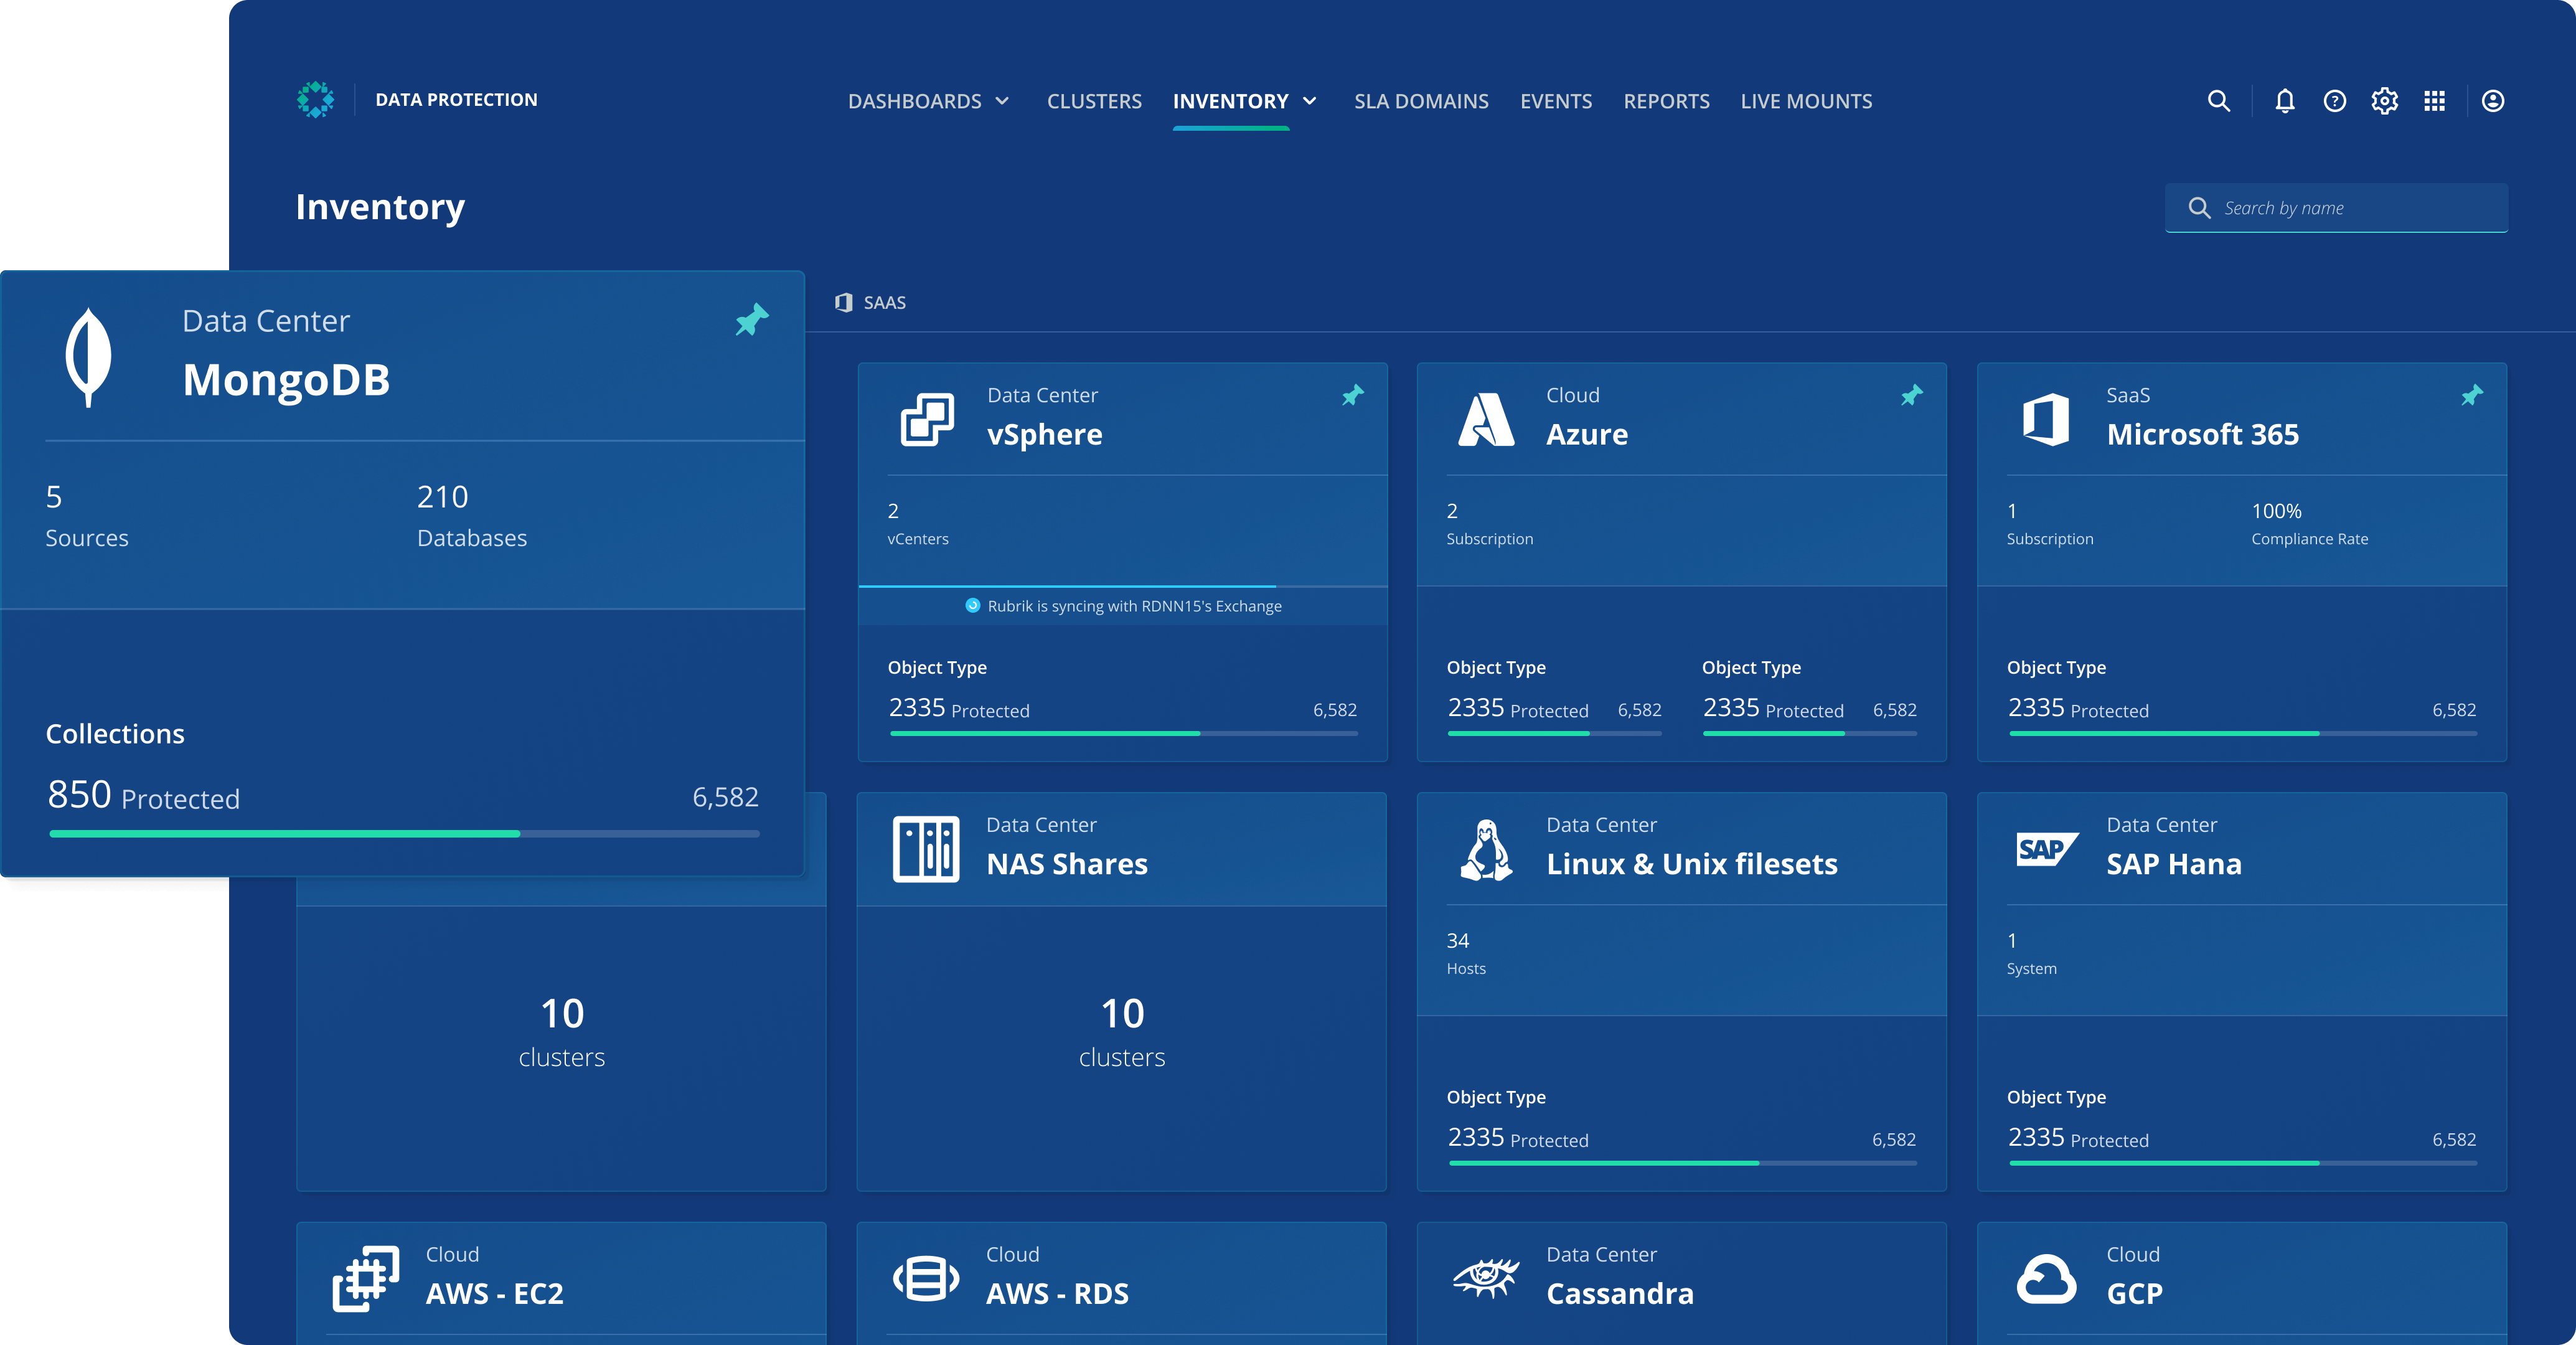Open the settings gear icon
Screen dimensions: 2576x1345
2384,101
